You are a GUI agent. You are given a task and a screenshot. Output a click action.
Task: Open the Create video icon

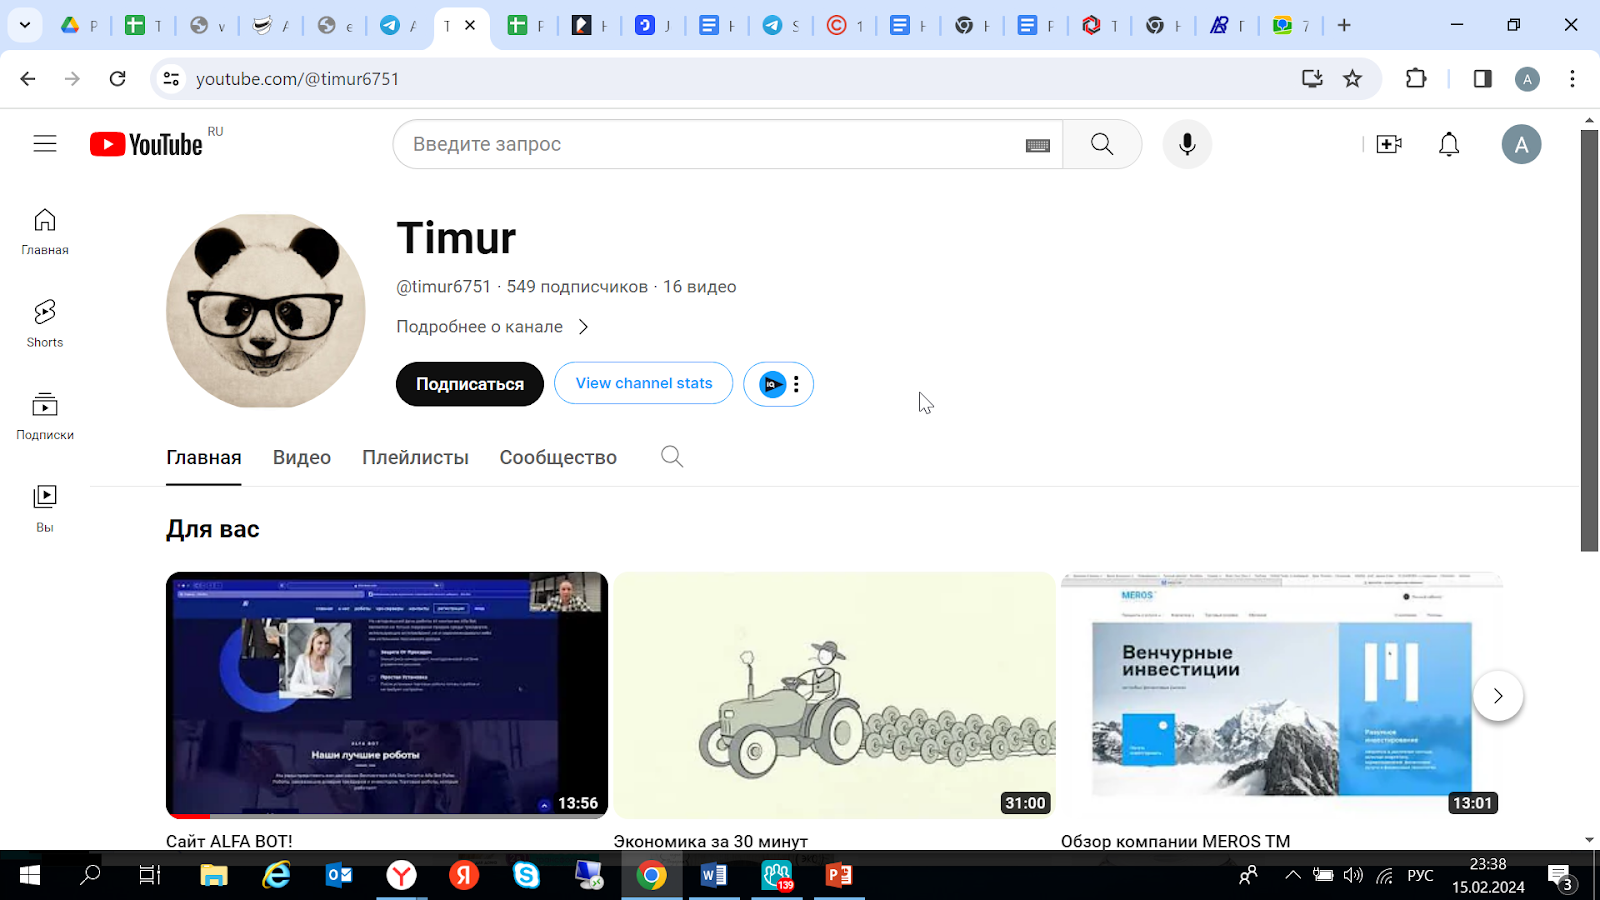1389,144
